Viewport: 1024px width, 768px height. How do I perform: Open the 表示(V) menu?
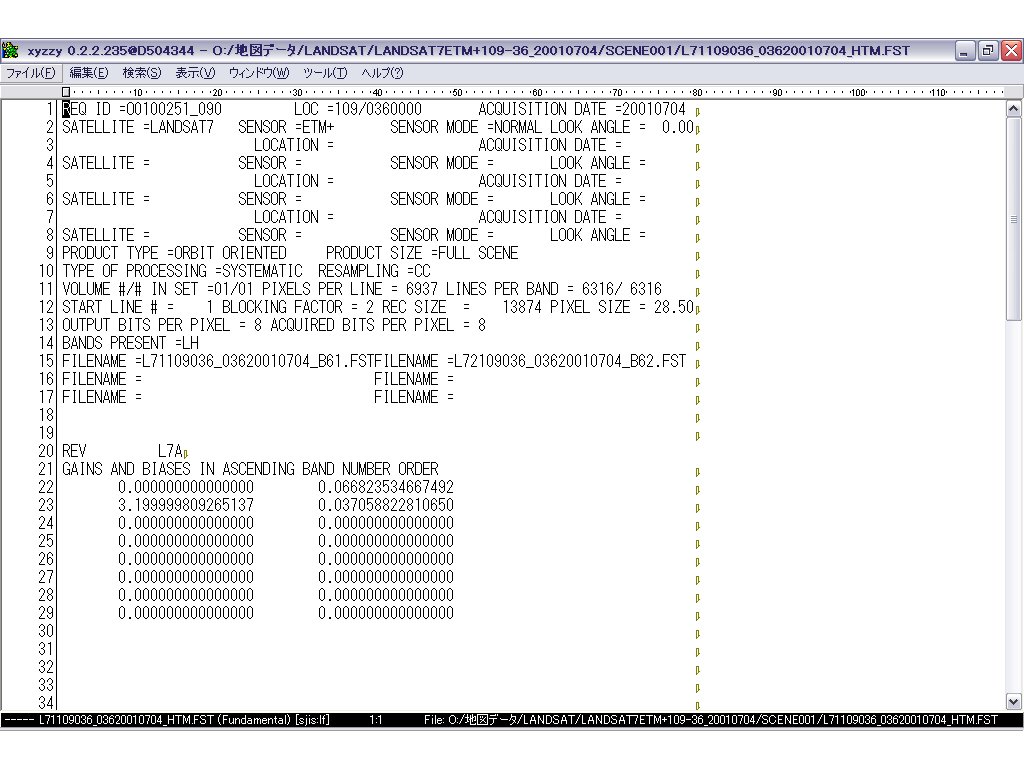point(195,73)
